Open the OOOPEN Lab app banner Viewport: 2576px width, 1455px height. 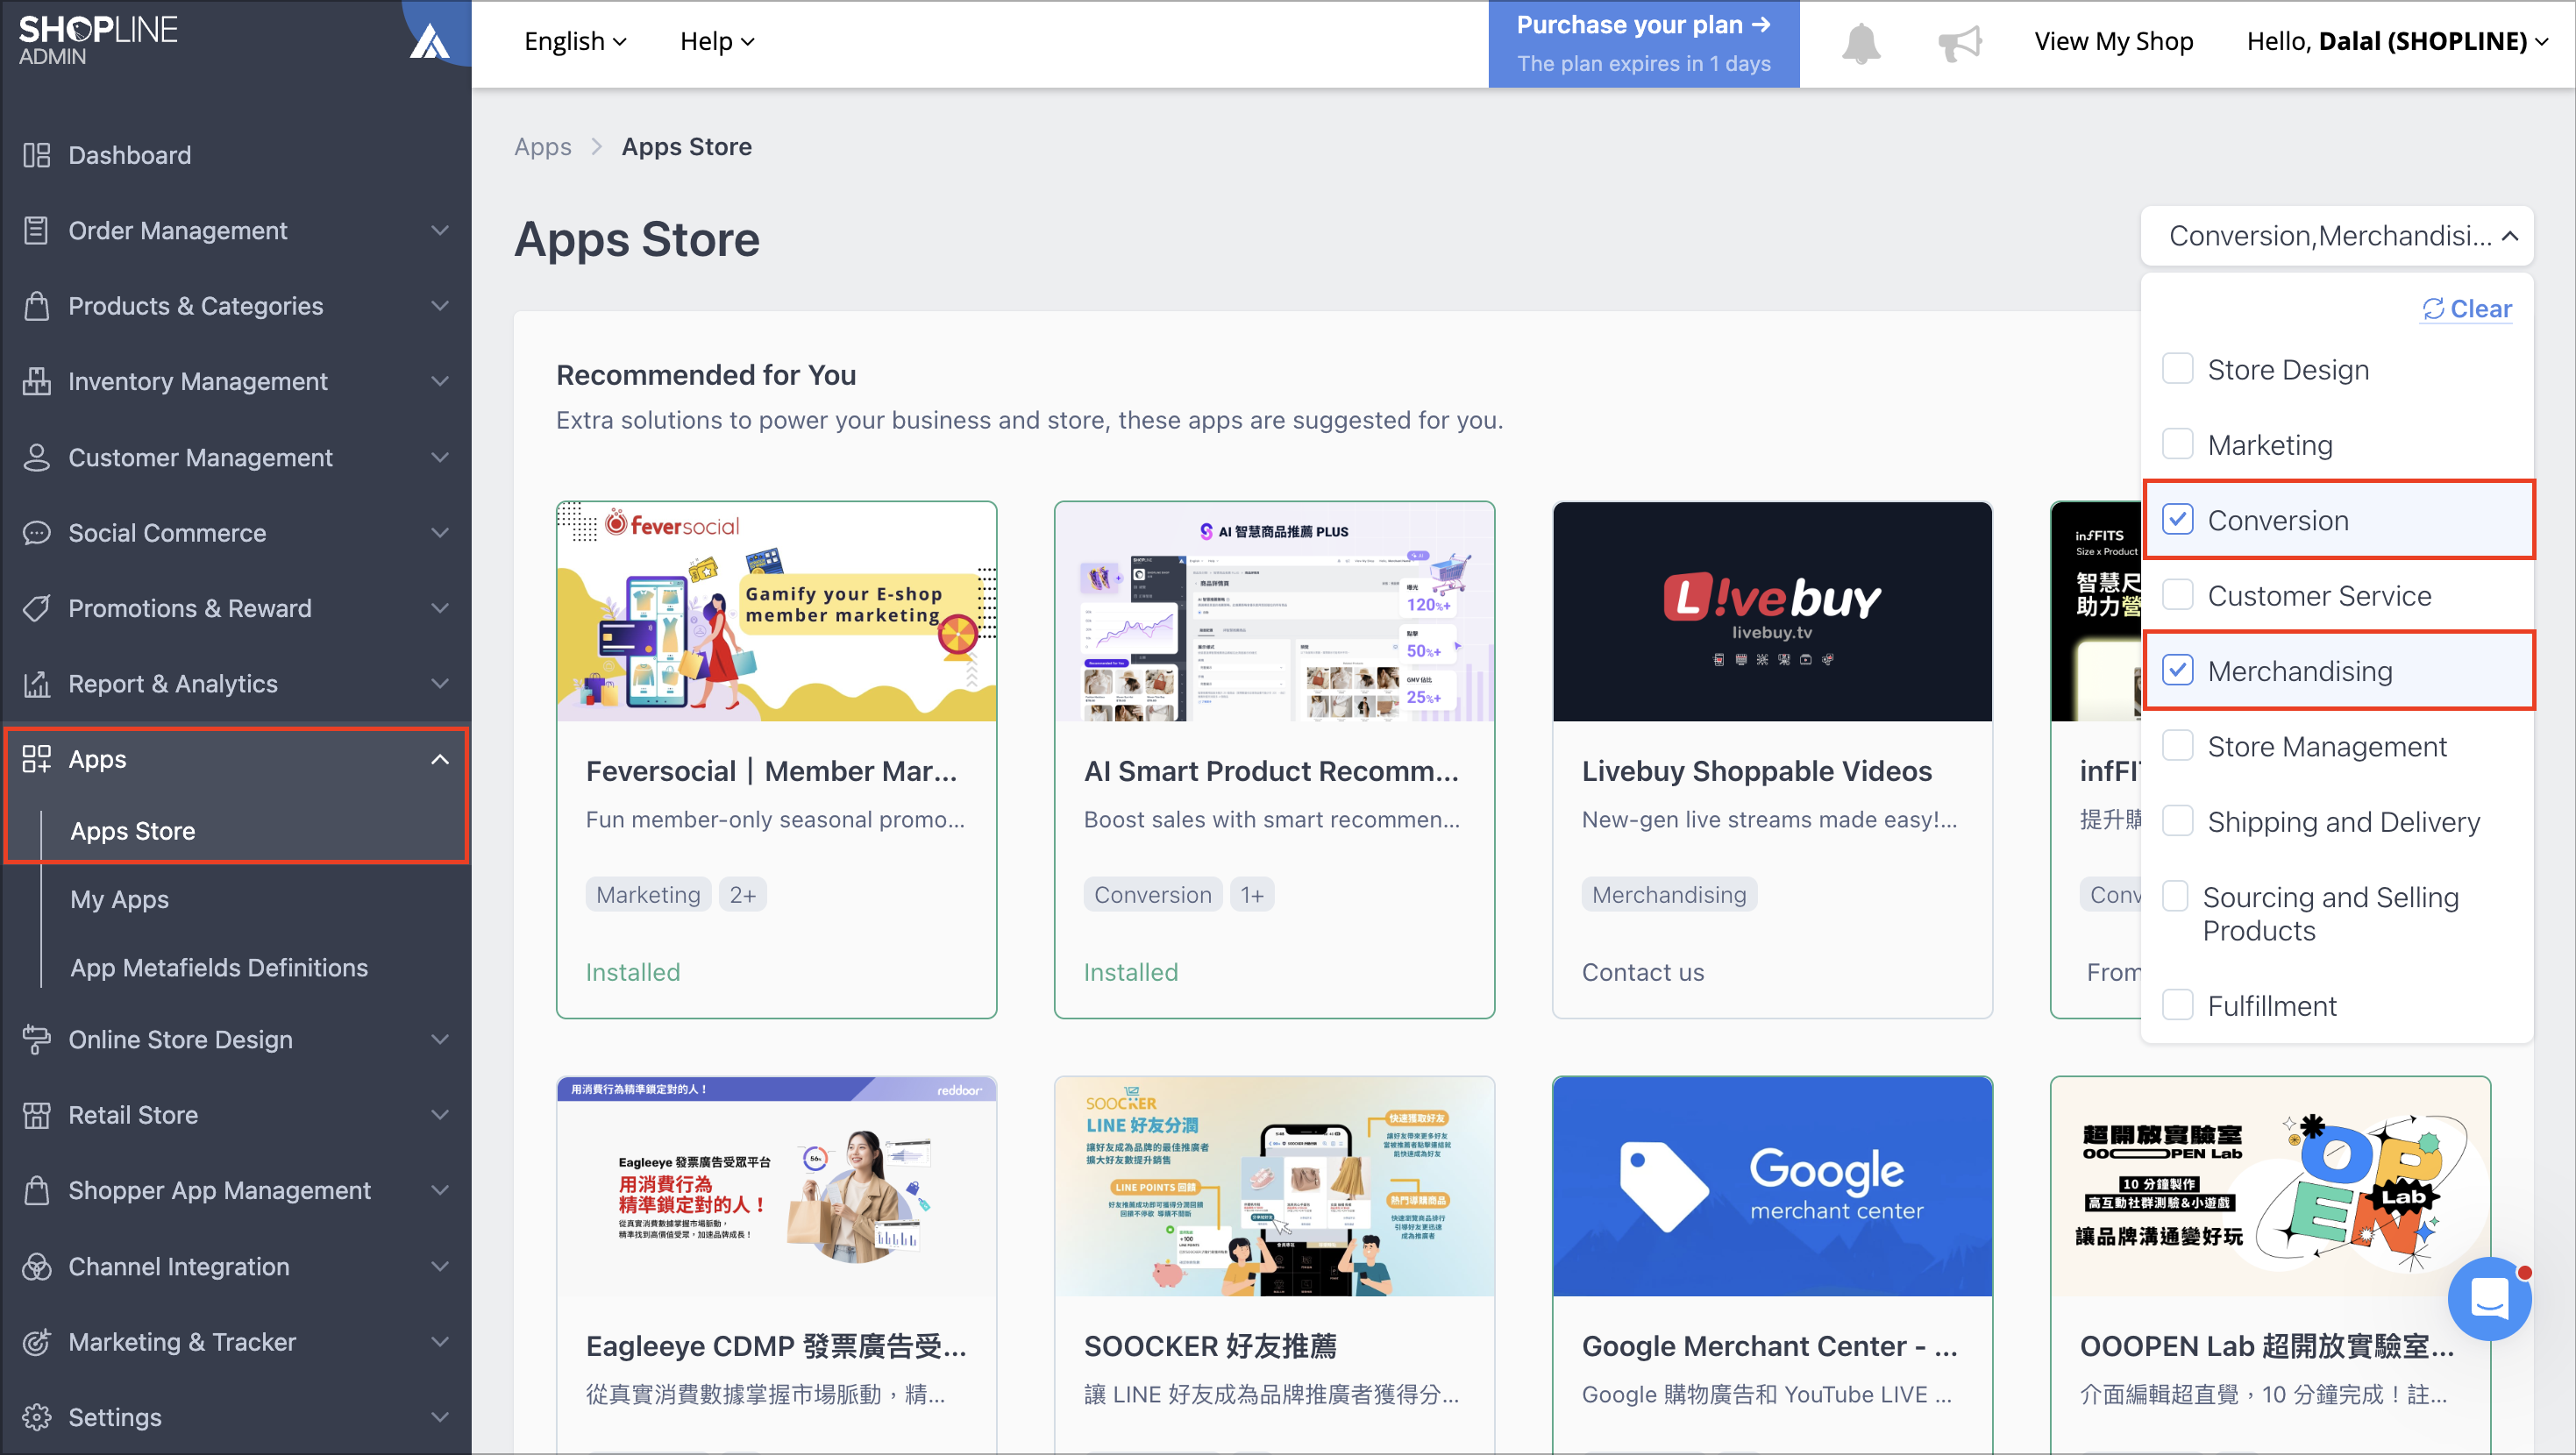click(2270, 1186)
